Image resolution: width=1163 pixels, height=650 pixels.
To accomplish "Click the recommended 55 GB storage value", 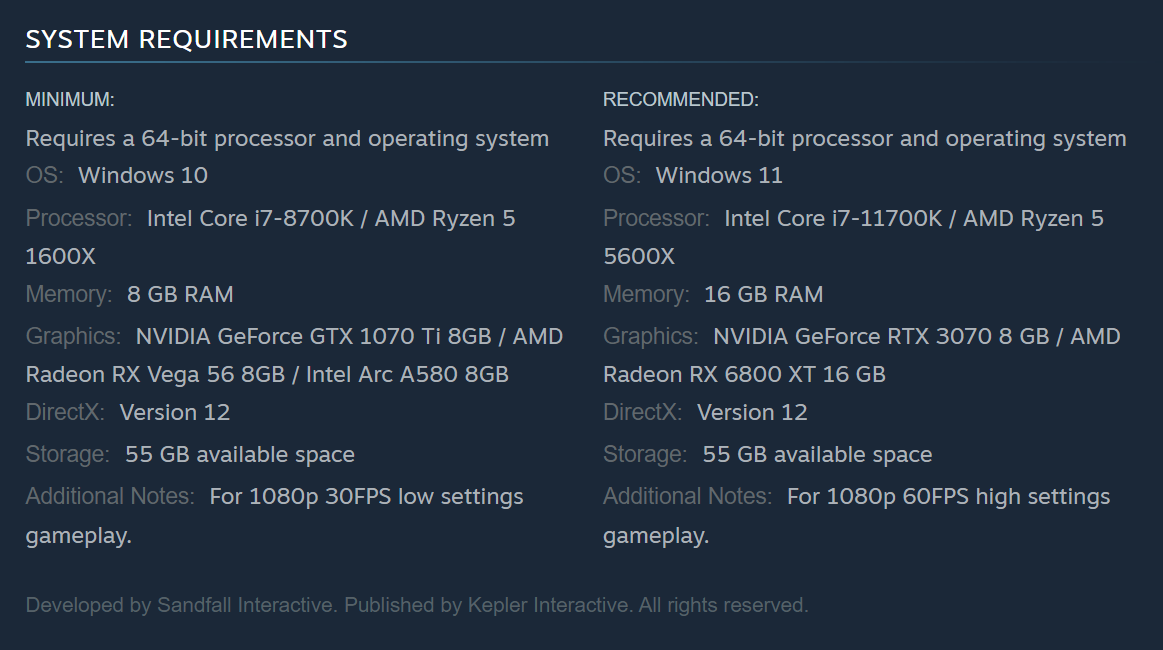I will 817,455.
